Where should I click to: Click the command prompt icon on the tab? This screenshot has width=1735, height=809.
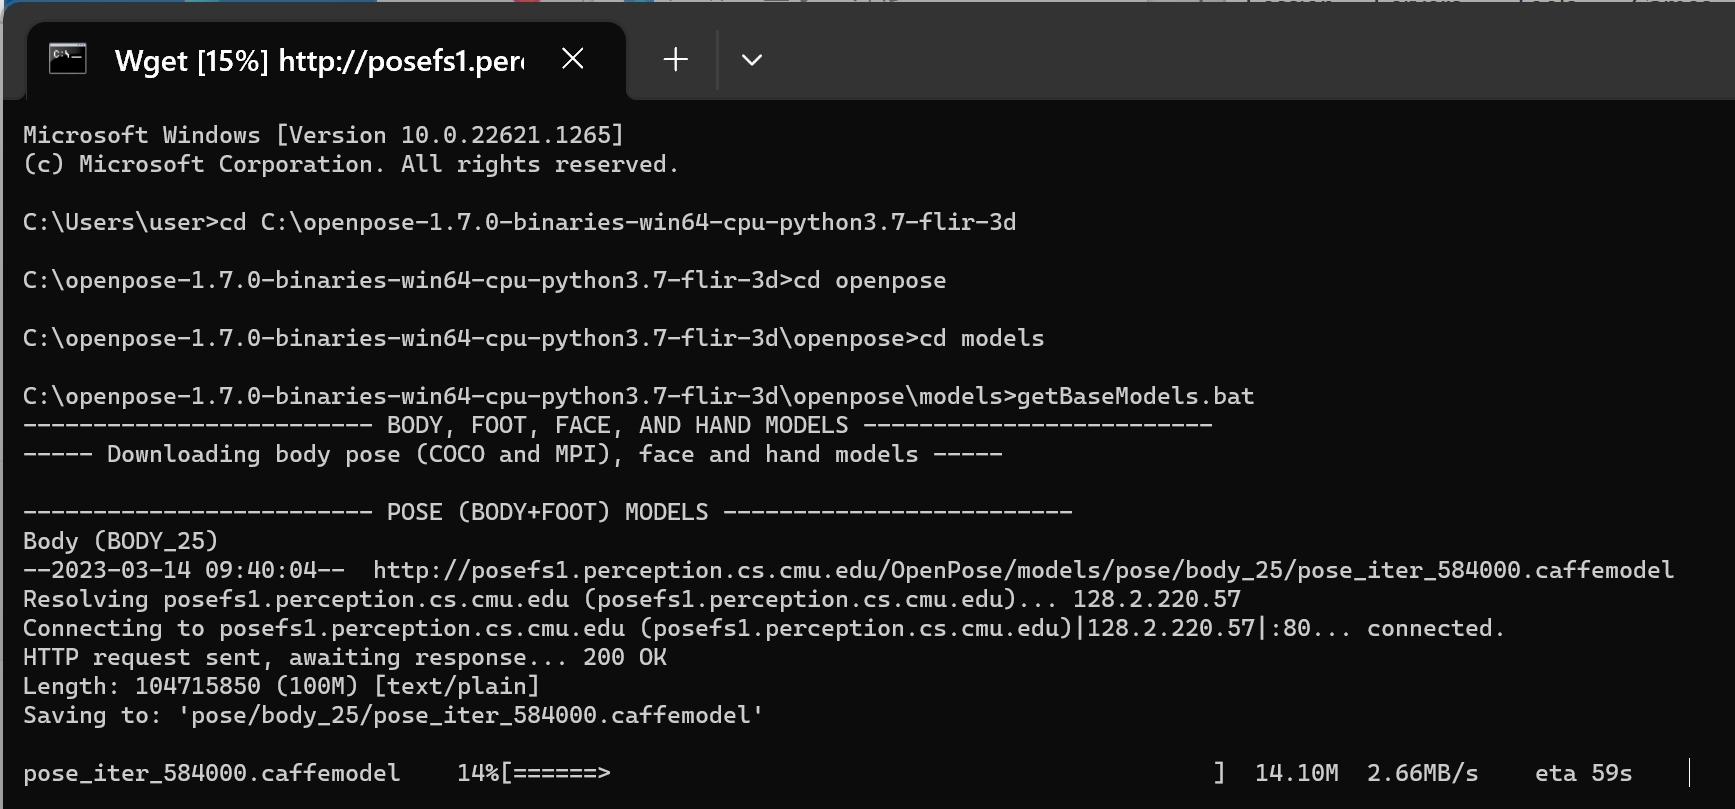(68, 59)
